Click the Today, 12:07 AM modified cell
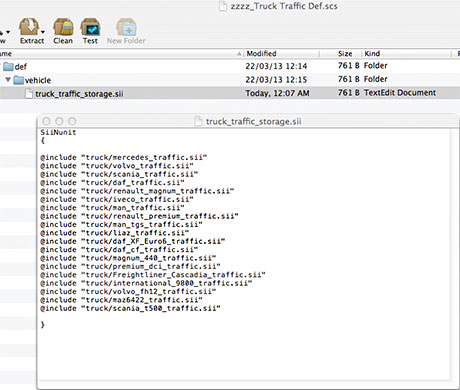 click(277, 93)
